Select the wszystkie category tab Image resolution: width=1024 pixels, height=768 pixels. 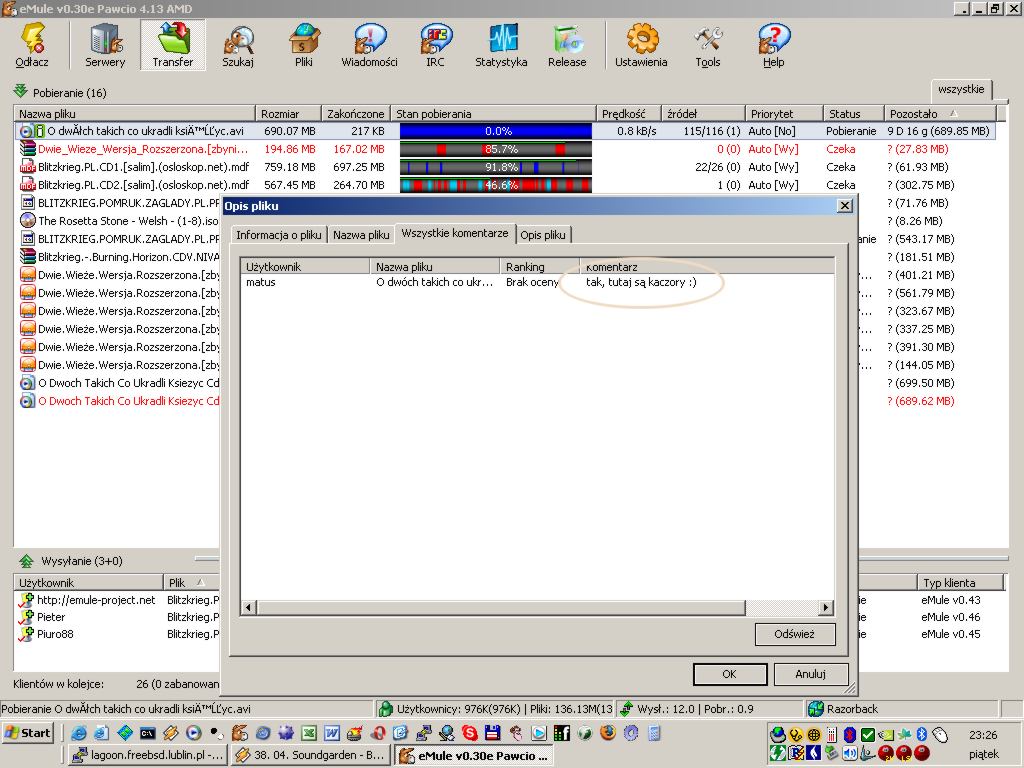tap(961, 89)
